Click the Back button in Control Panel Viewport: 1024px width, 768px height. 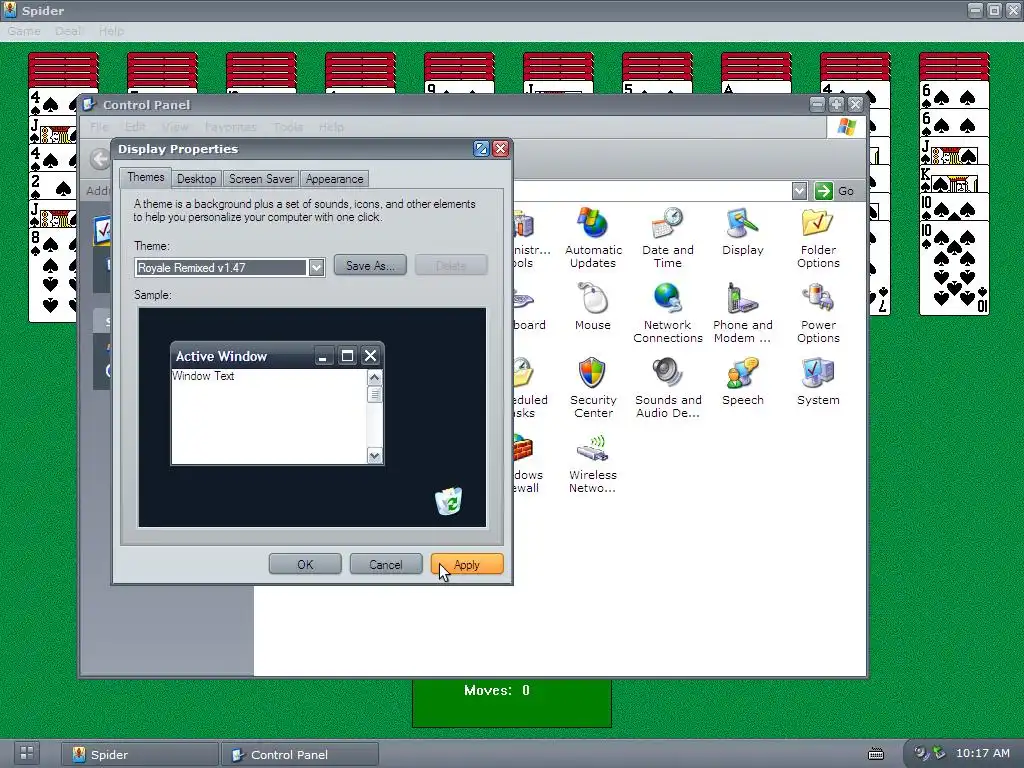[x=100, y=159]
